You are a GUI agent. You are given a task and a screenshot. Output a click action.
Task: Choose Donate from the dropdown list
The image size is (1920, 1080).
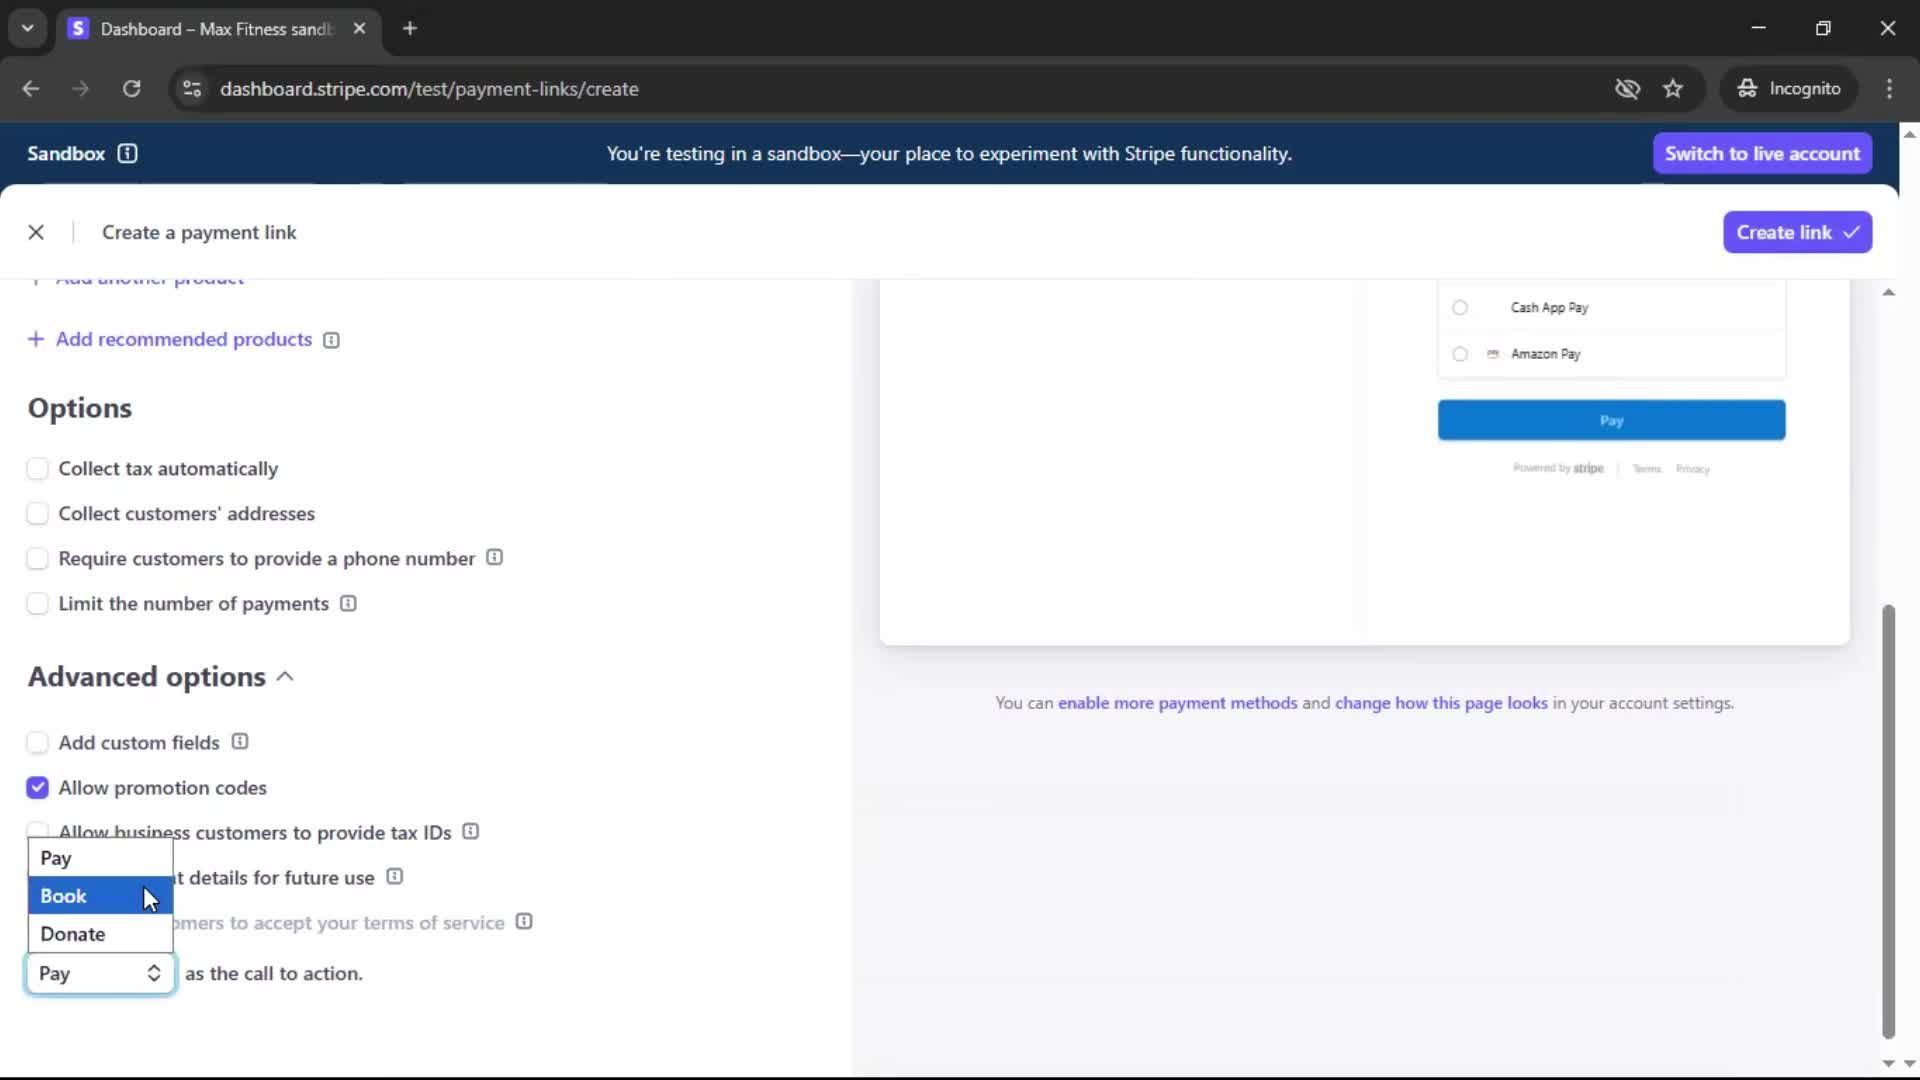coord(73,934)
